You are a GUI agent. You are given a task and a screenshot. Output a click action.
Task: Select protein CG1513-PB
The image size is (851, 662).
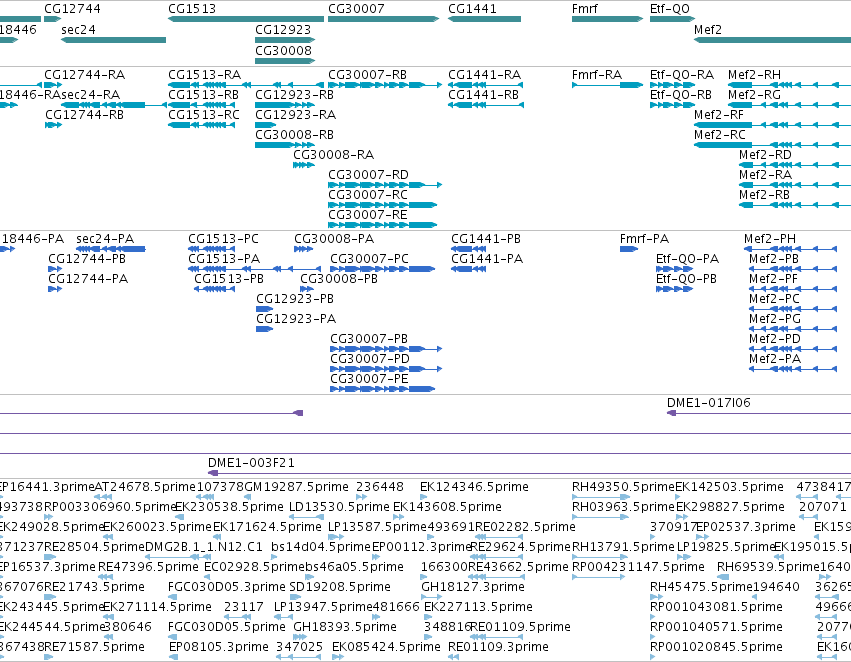[x=229, y=279]
